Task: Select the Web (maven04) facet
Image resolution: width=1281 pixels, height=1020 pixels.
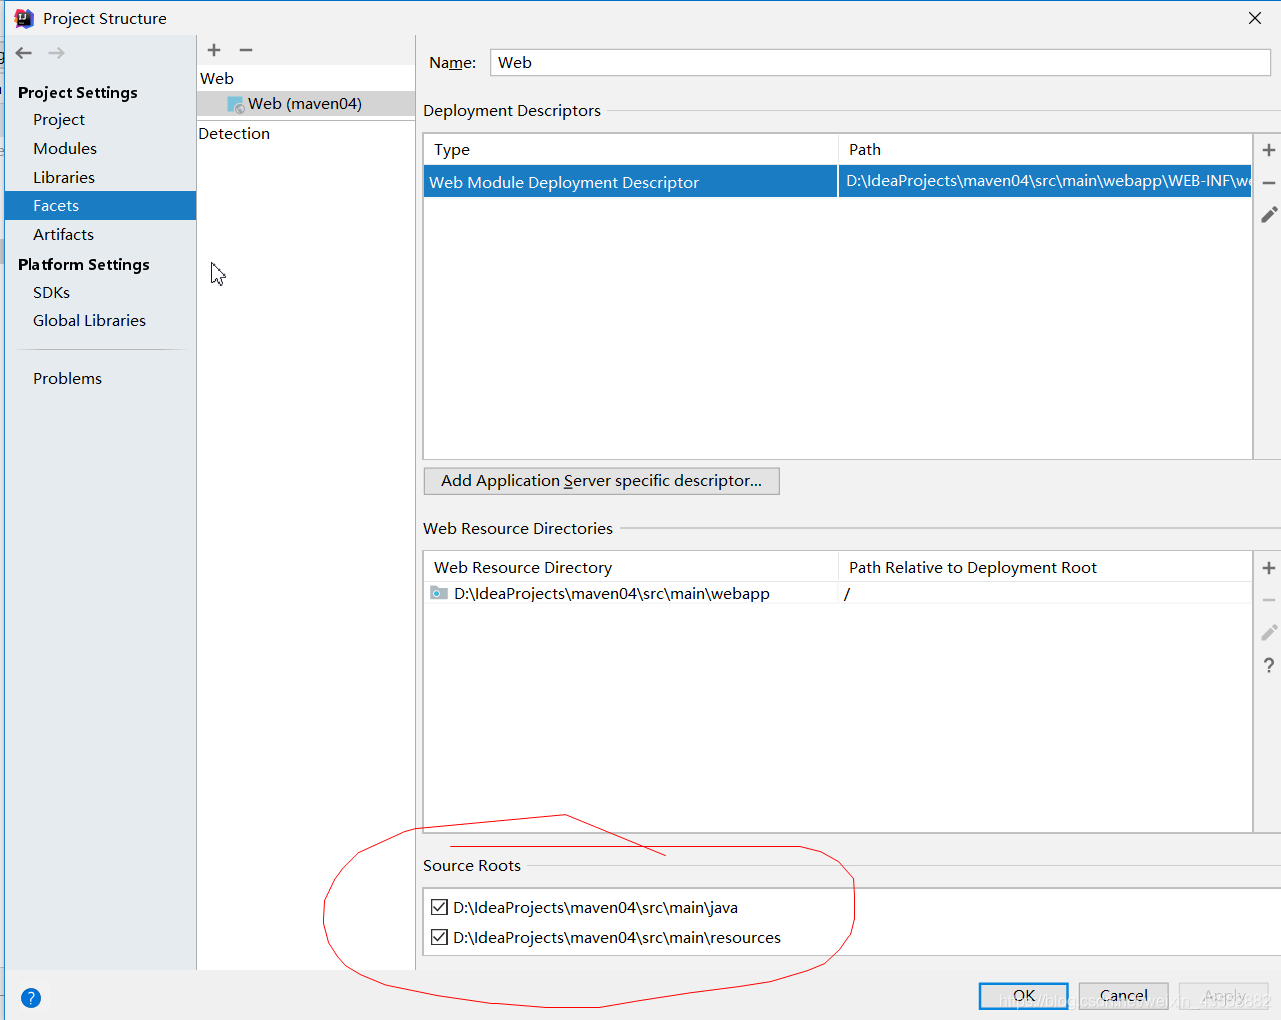Action: click(306, 104)
